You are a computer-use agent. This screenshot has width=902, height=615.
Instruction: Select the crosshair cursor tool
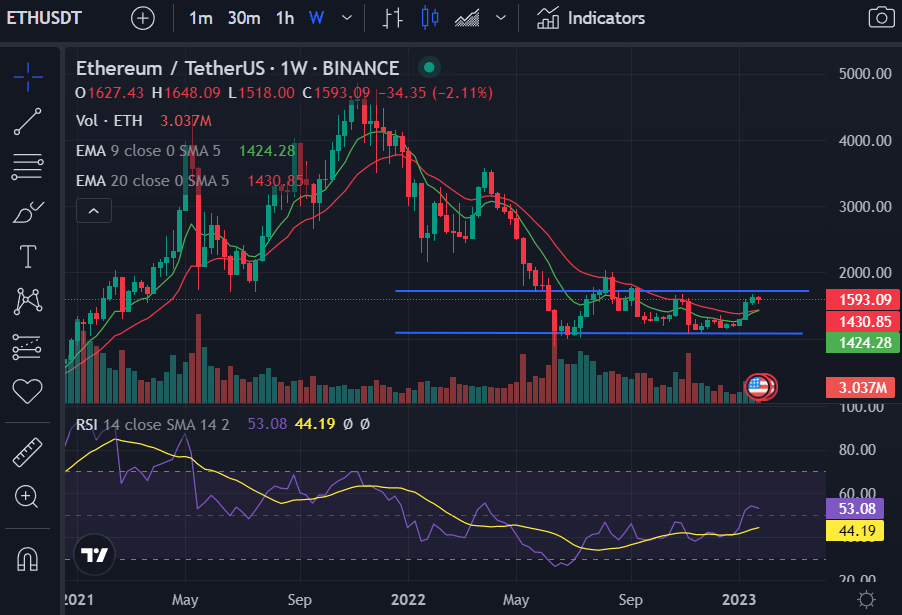click(28, 77)
